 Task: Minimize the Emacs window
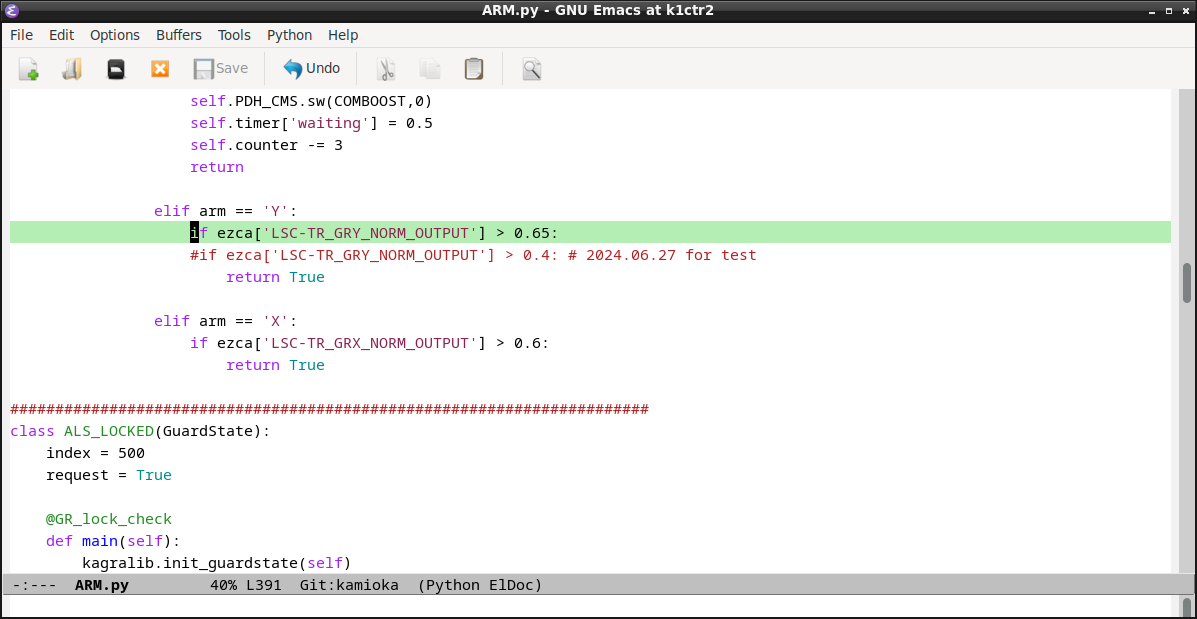(1151, 11)
